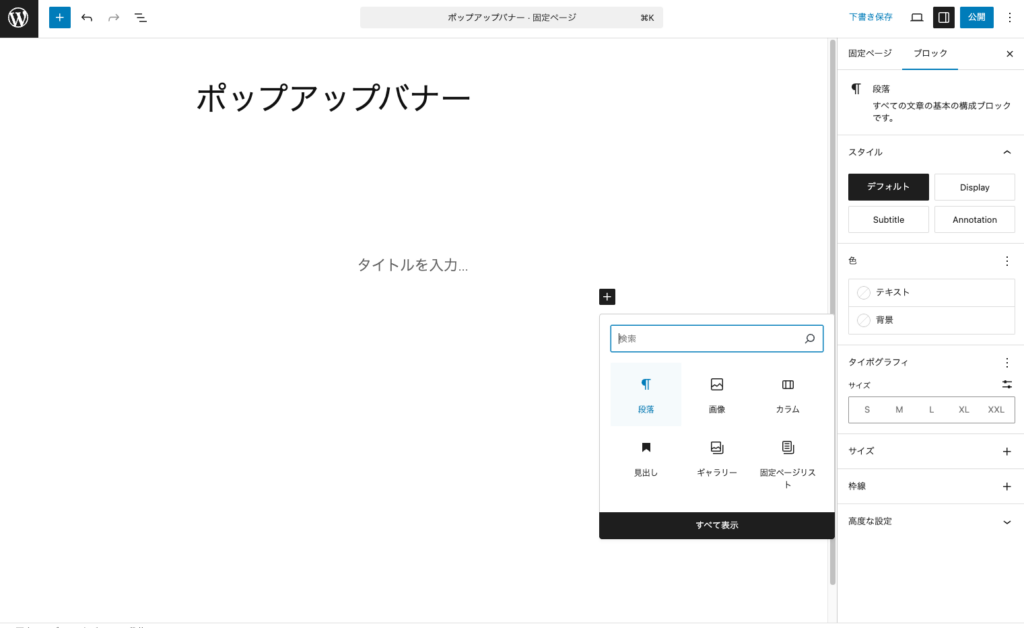Insert a 見出し block

(645, 459)
